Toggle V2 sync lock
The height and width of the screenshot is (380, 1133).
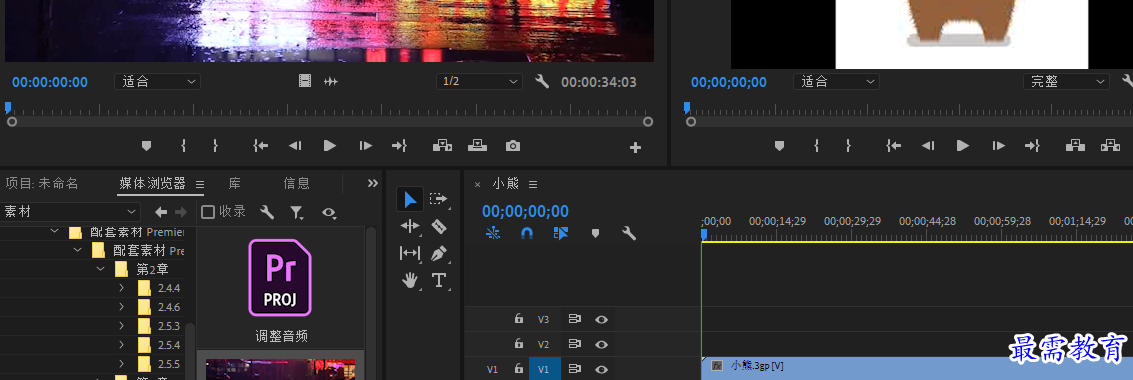[574, 344]
